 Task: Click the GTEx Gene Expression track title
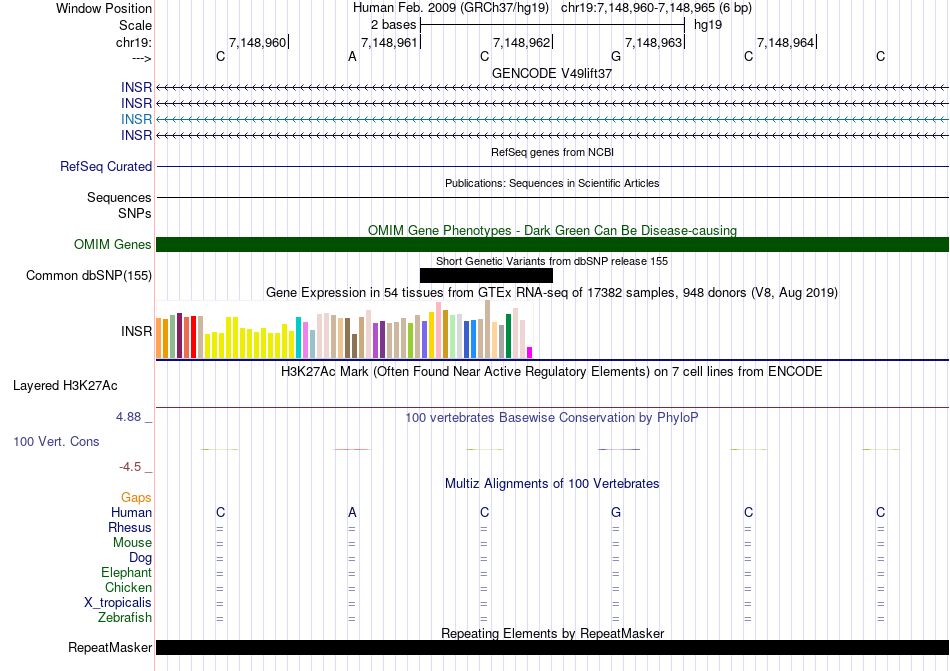(552, 293)
